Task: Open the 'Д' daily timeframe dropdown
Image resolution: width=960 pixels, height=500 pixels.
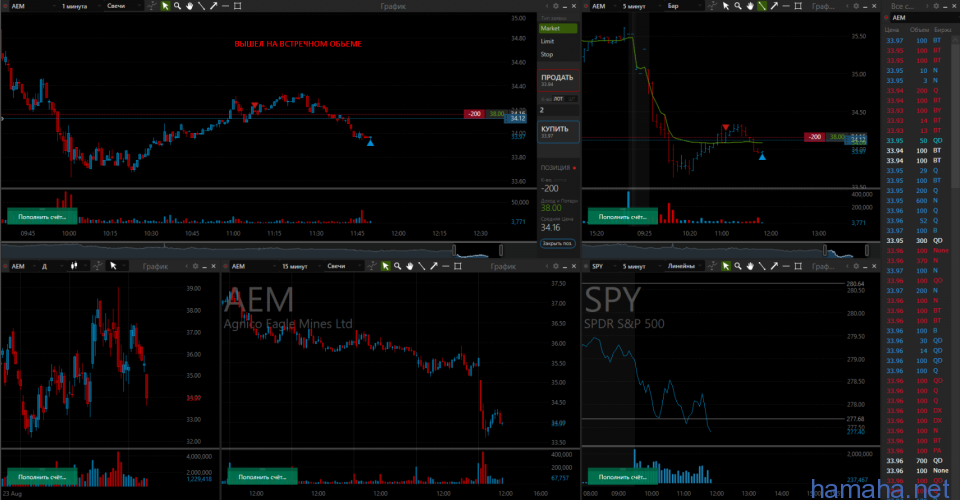Action: (x=51, y=266)
